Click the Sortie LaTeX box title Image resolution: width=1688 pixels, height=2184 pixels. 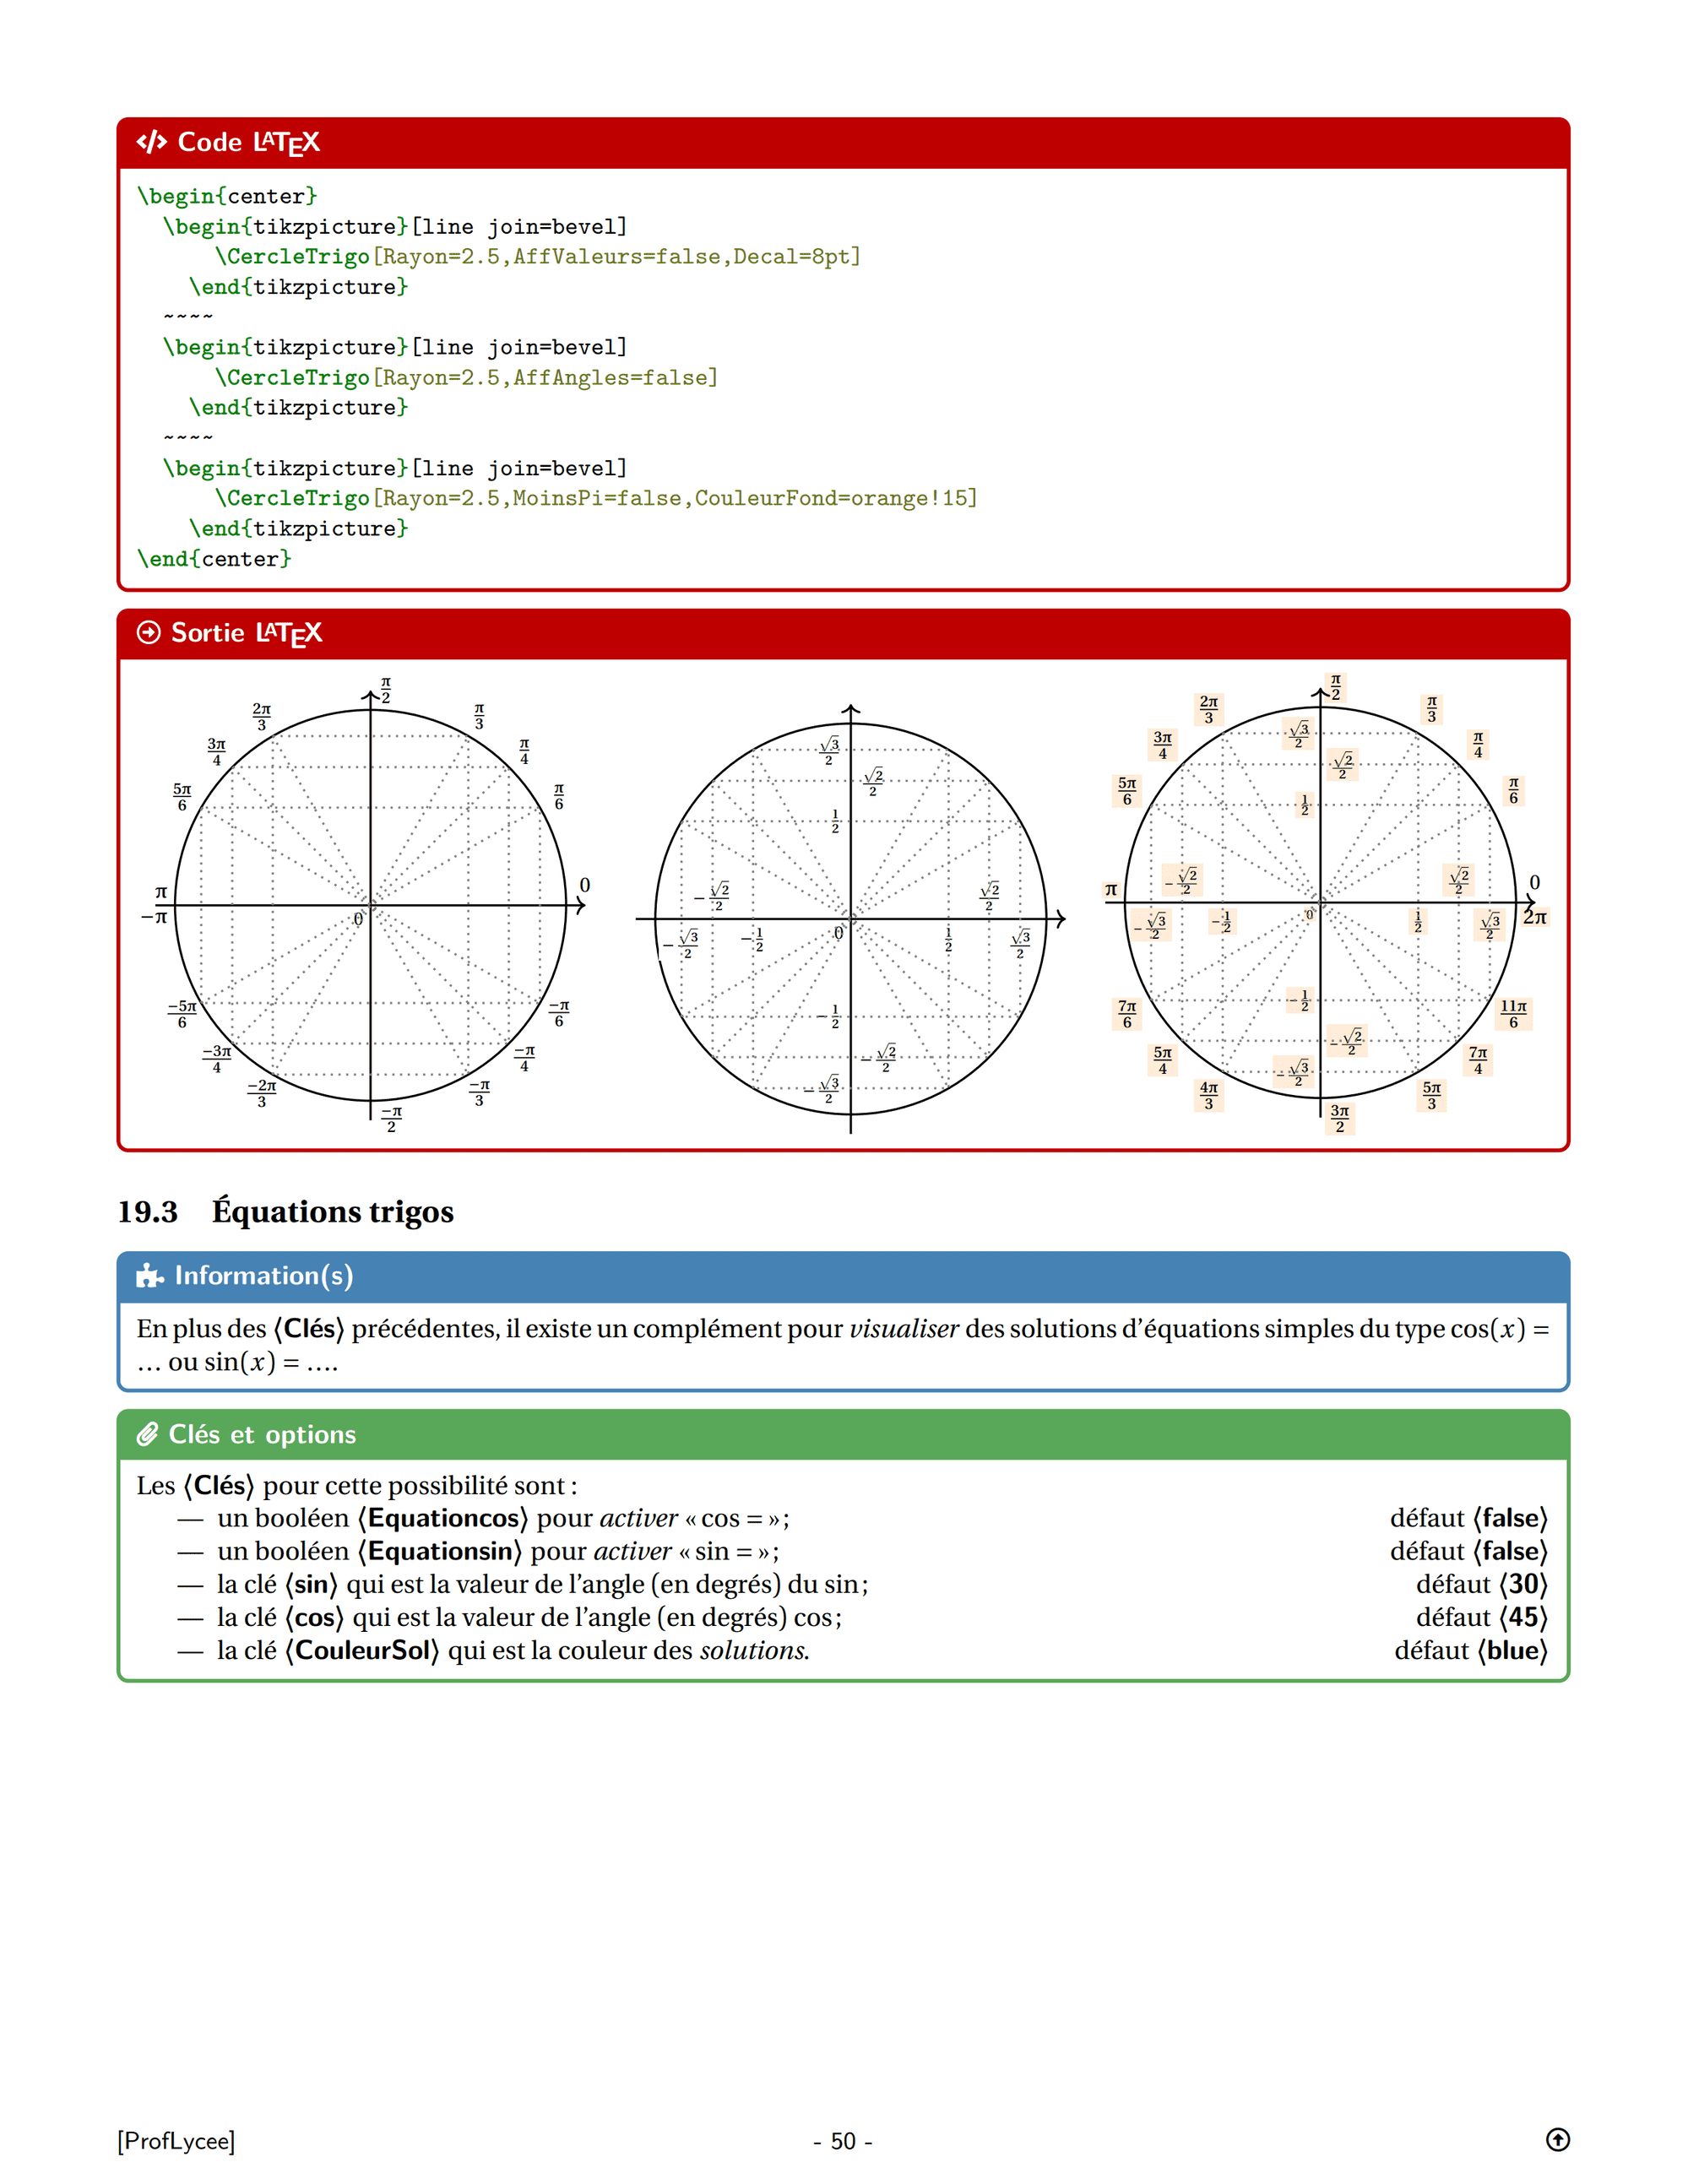click(247, 633)
